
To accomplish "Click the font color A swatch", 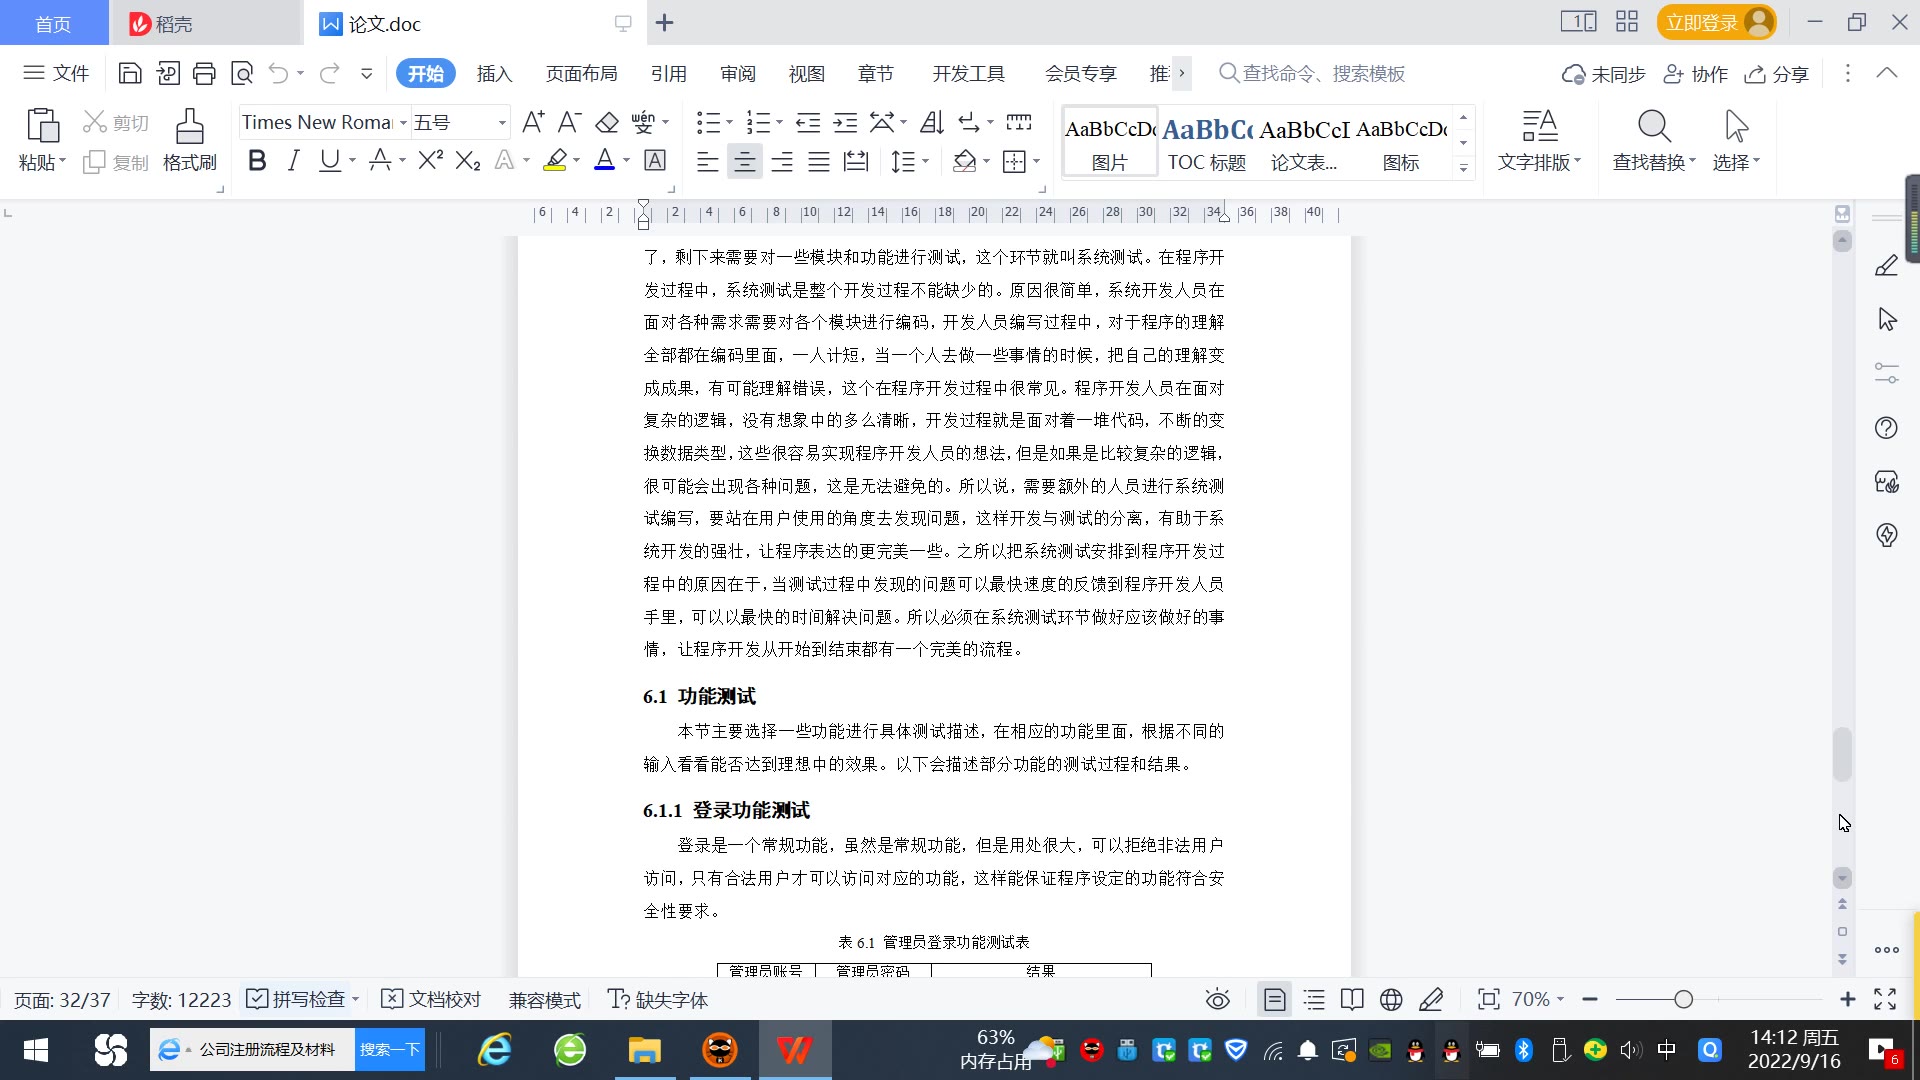I will [x=604, y=160].
